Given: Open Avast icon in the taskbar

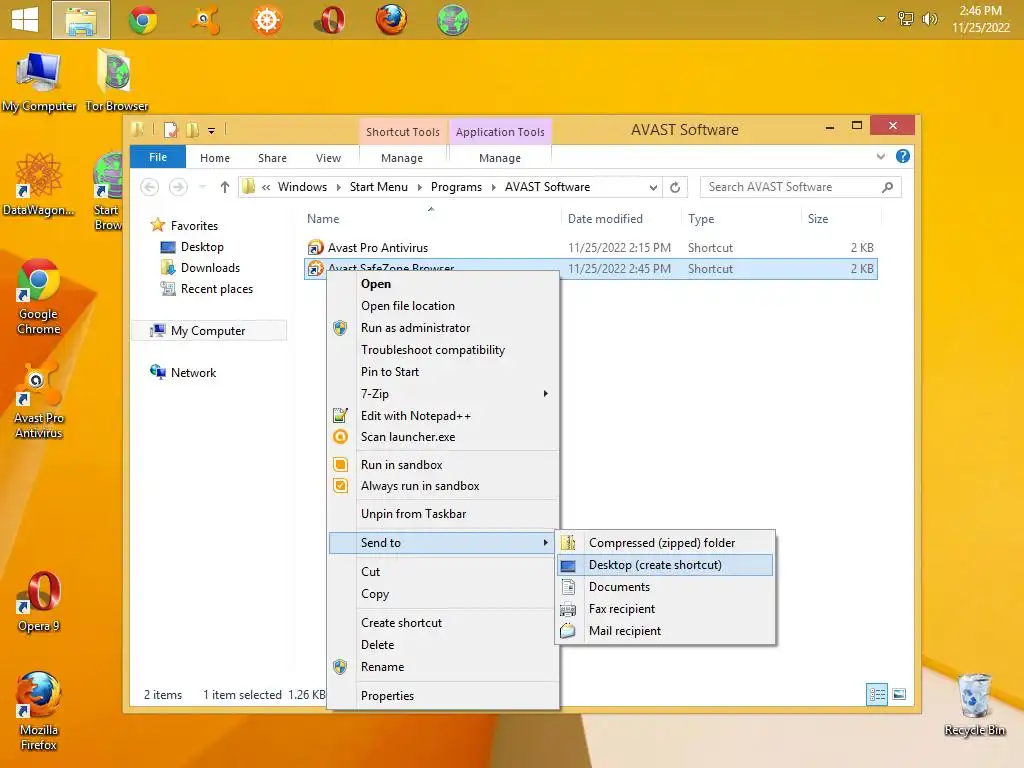Looking at the screenshot, I should coord(204,20).
